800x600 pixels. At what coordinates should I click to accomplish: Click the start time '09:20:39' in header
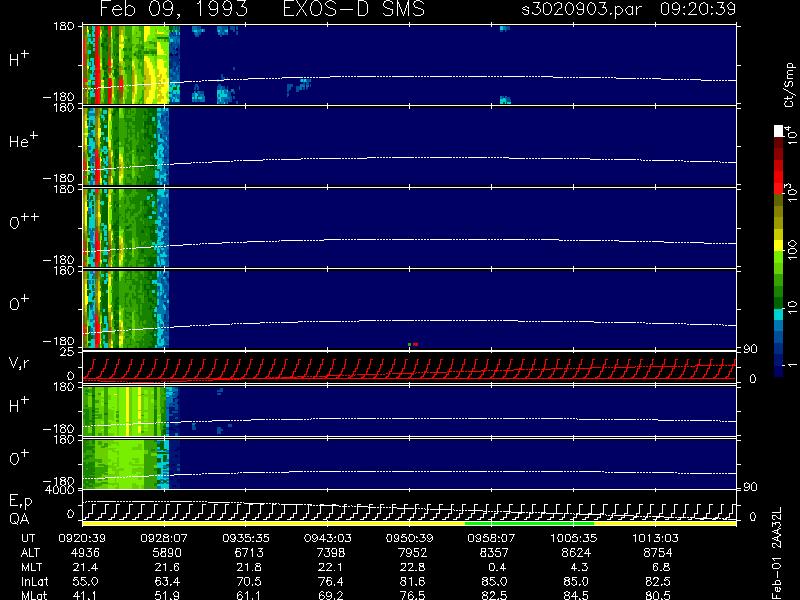tap(697, 9)
